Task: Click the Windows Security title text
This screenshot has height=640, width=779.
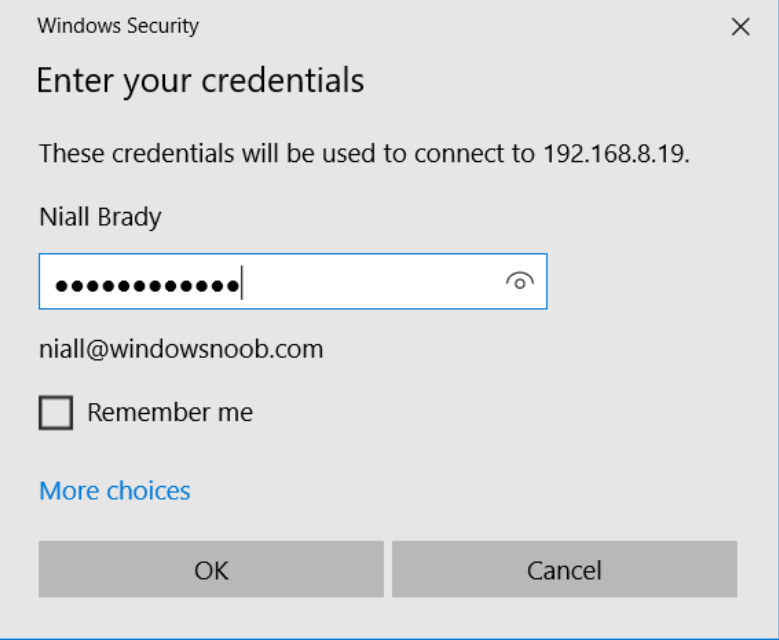Action: (118, 26)
